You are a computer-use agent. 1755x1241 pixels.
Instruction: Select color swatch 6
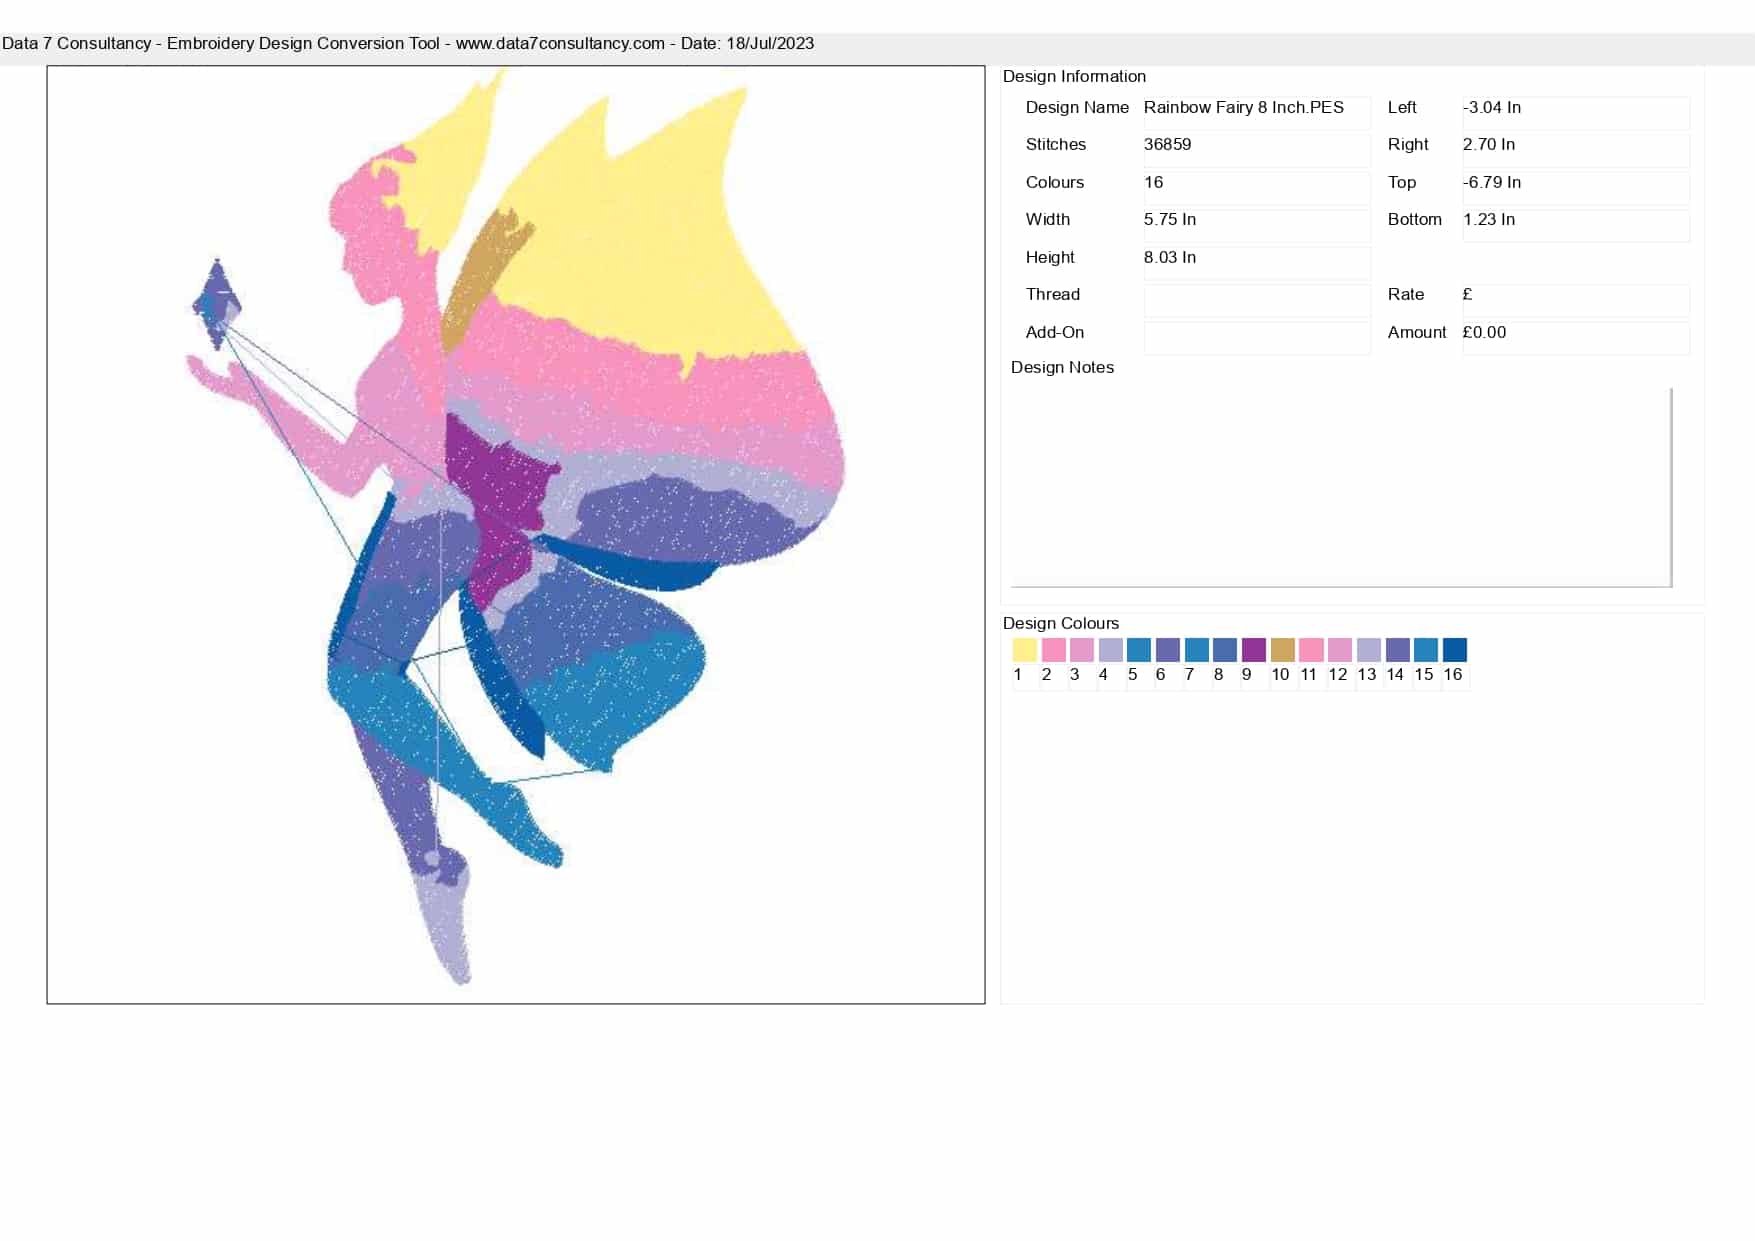click(x=1167, y=650)
